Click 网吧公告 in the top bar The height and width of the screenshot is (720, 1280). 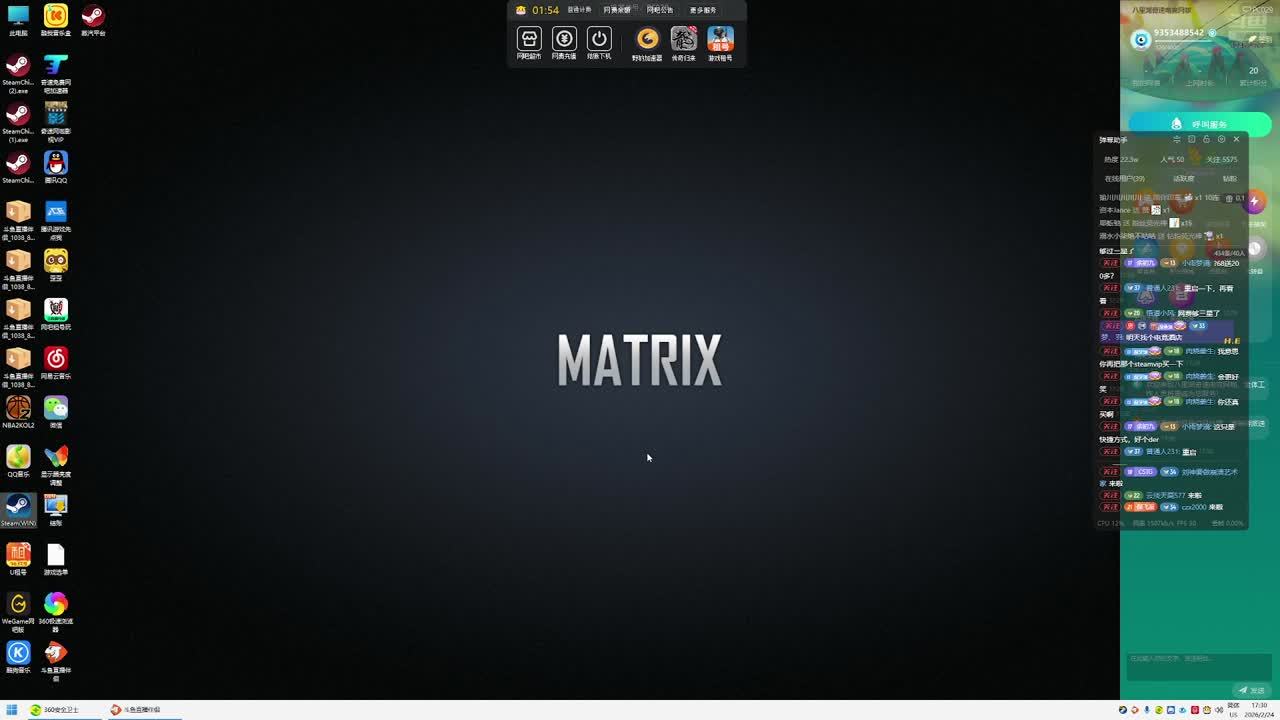pyautogui.click(x=660, y=10)
